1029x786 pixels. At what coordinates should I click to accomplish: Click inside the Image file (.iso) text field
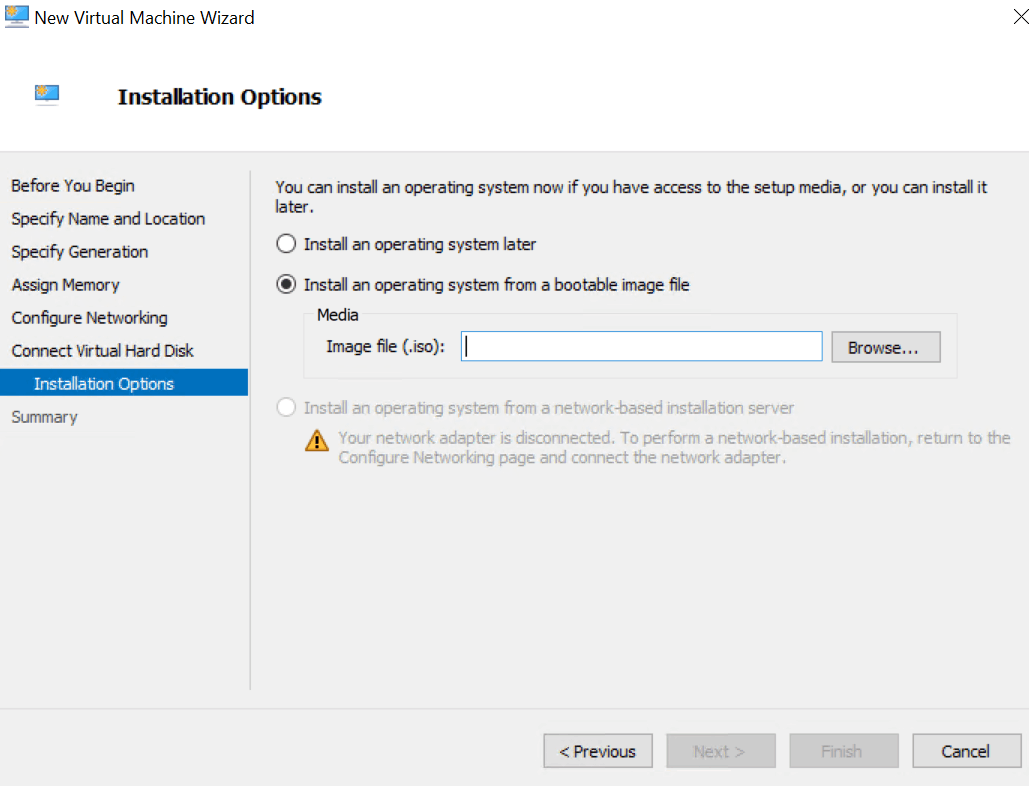point(640,346)
